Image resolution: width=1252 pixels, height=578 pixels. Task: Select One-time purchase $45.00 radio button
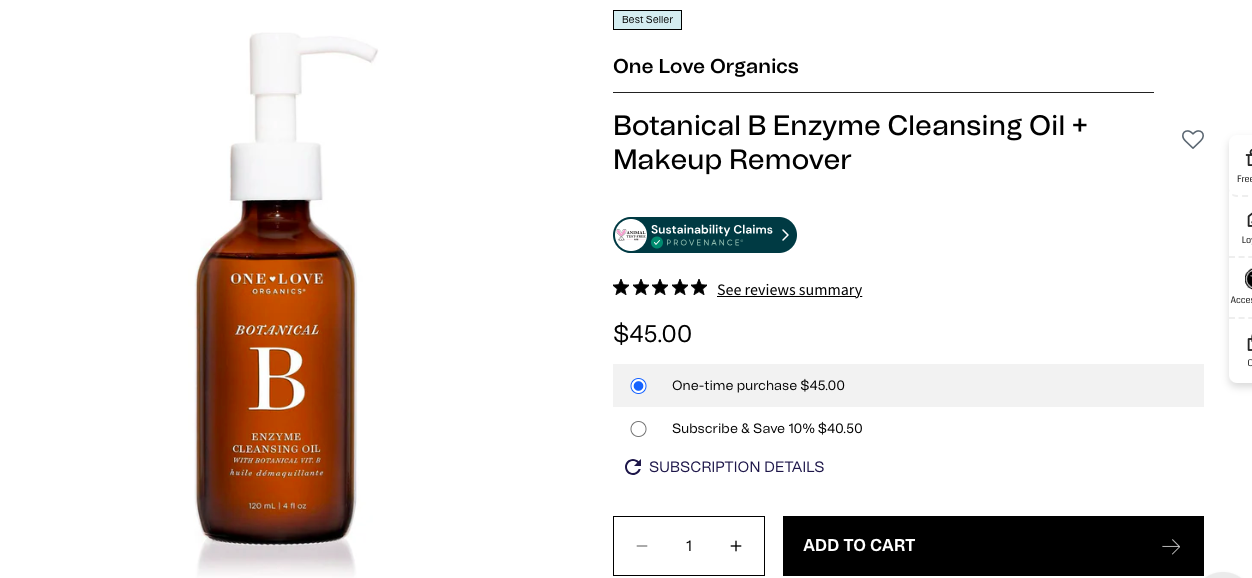tap(639, 386)
